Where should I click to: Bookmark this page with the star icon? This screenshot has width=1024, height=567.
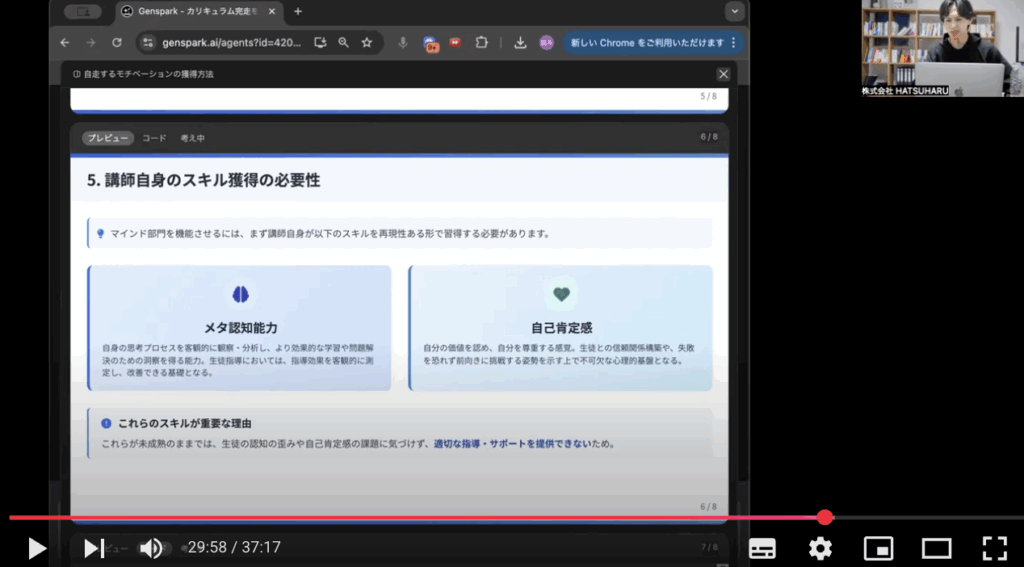367,43
